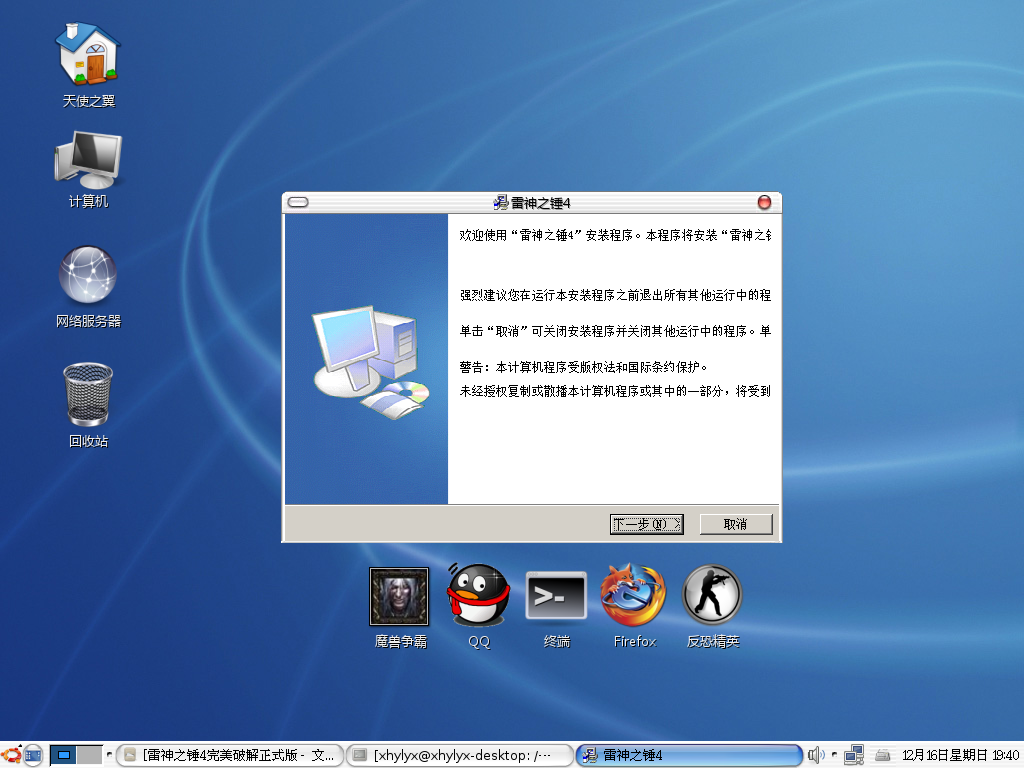The image size is (1024, 768).
Task: Click the 雷神之锤4 title bar text
Action: pos(540,203)
